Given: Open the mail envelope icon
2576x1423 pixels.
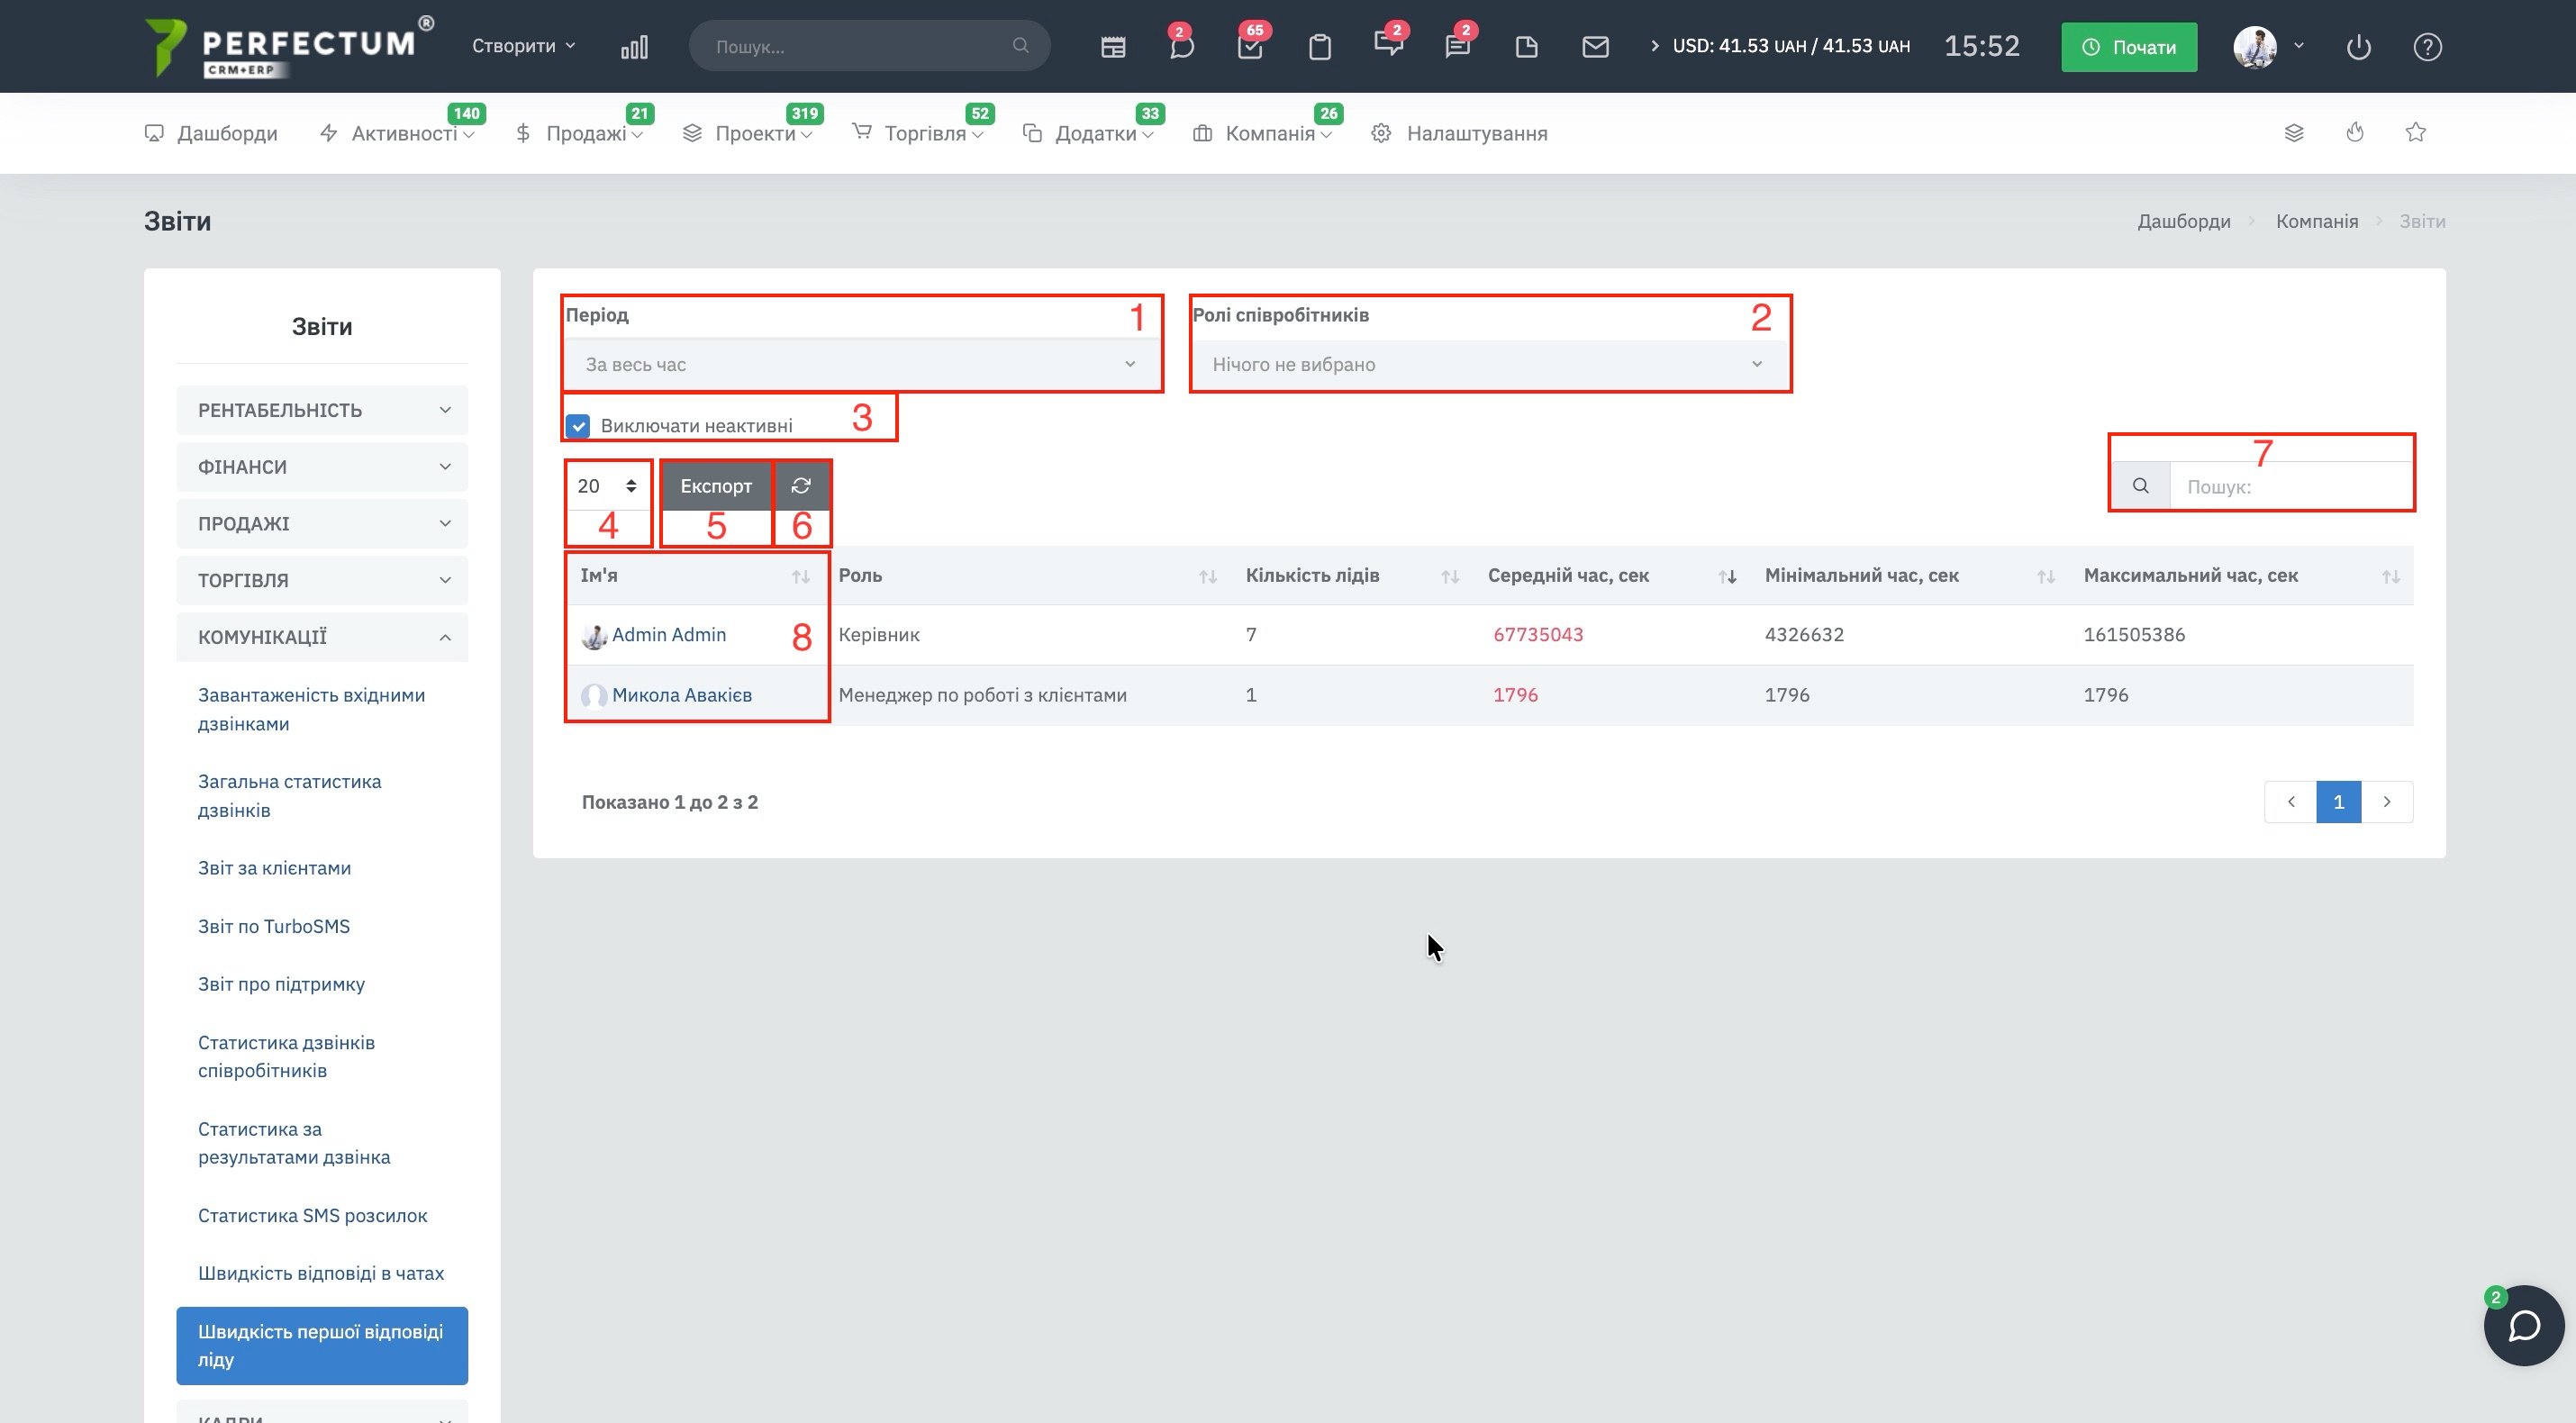Looking at the screenshot, I should (x=1595, y=47).
